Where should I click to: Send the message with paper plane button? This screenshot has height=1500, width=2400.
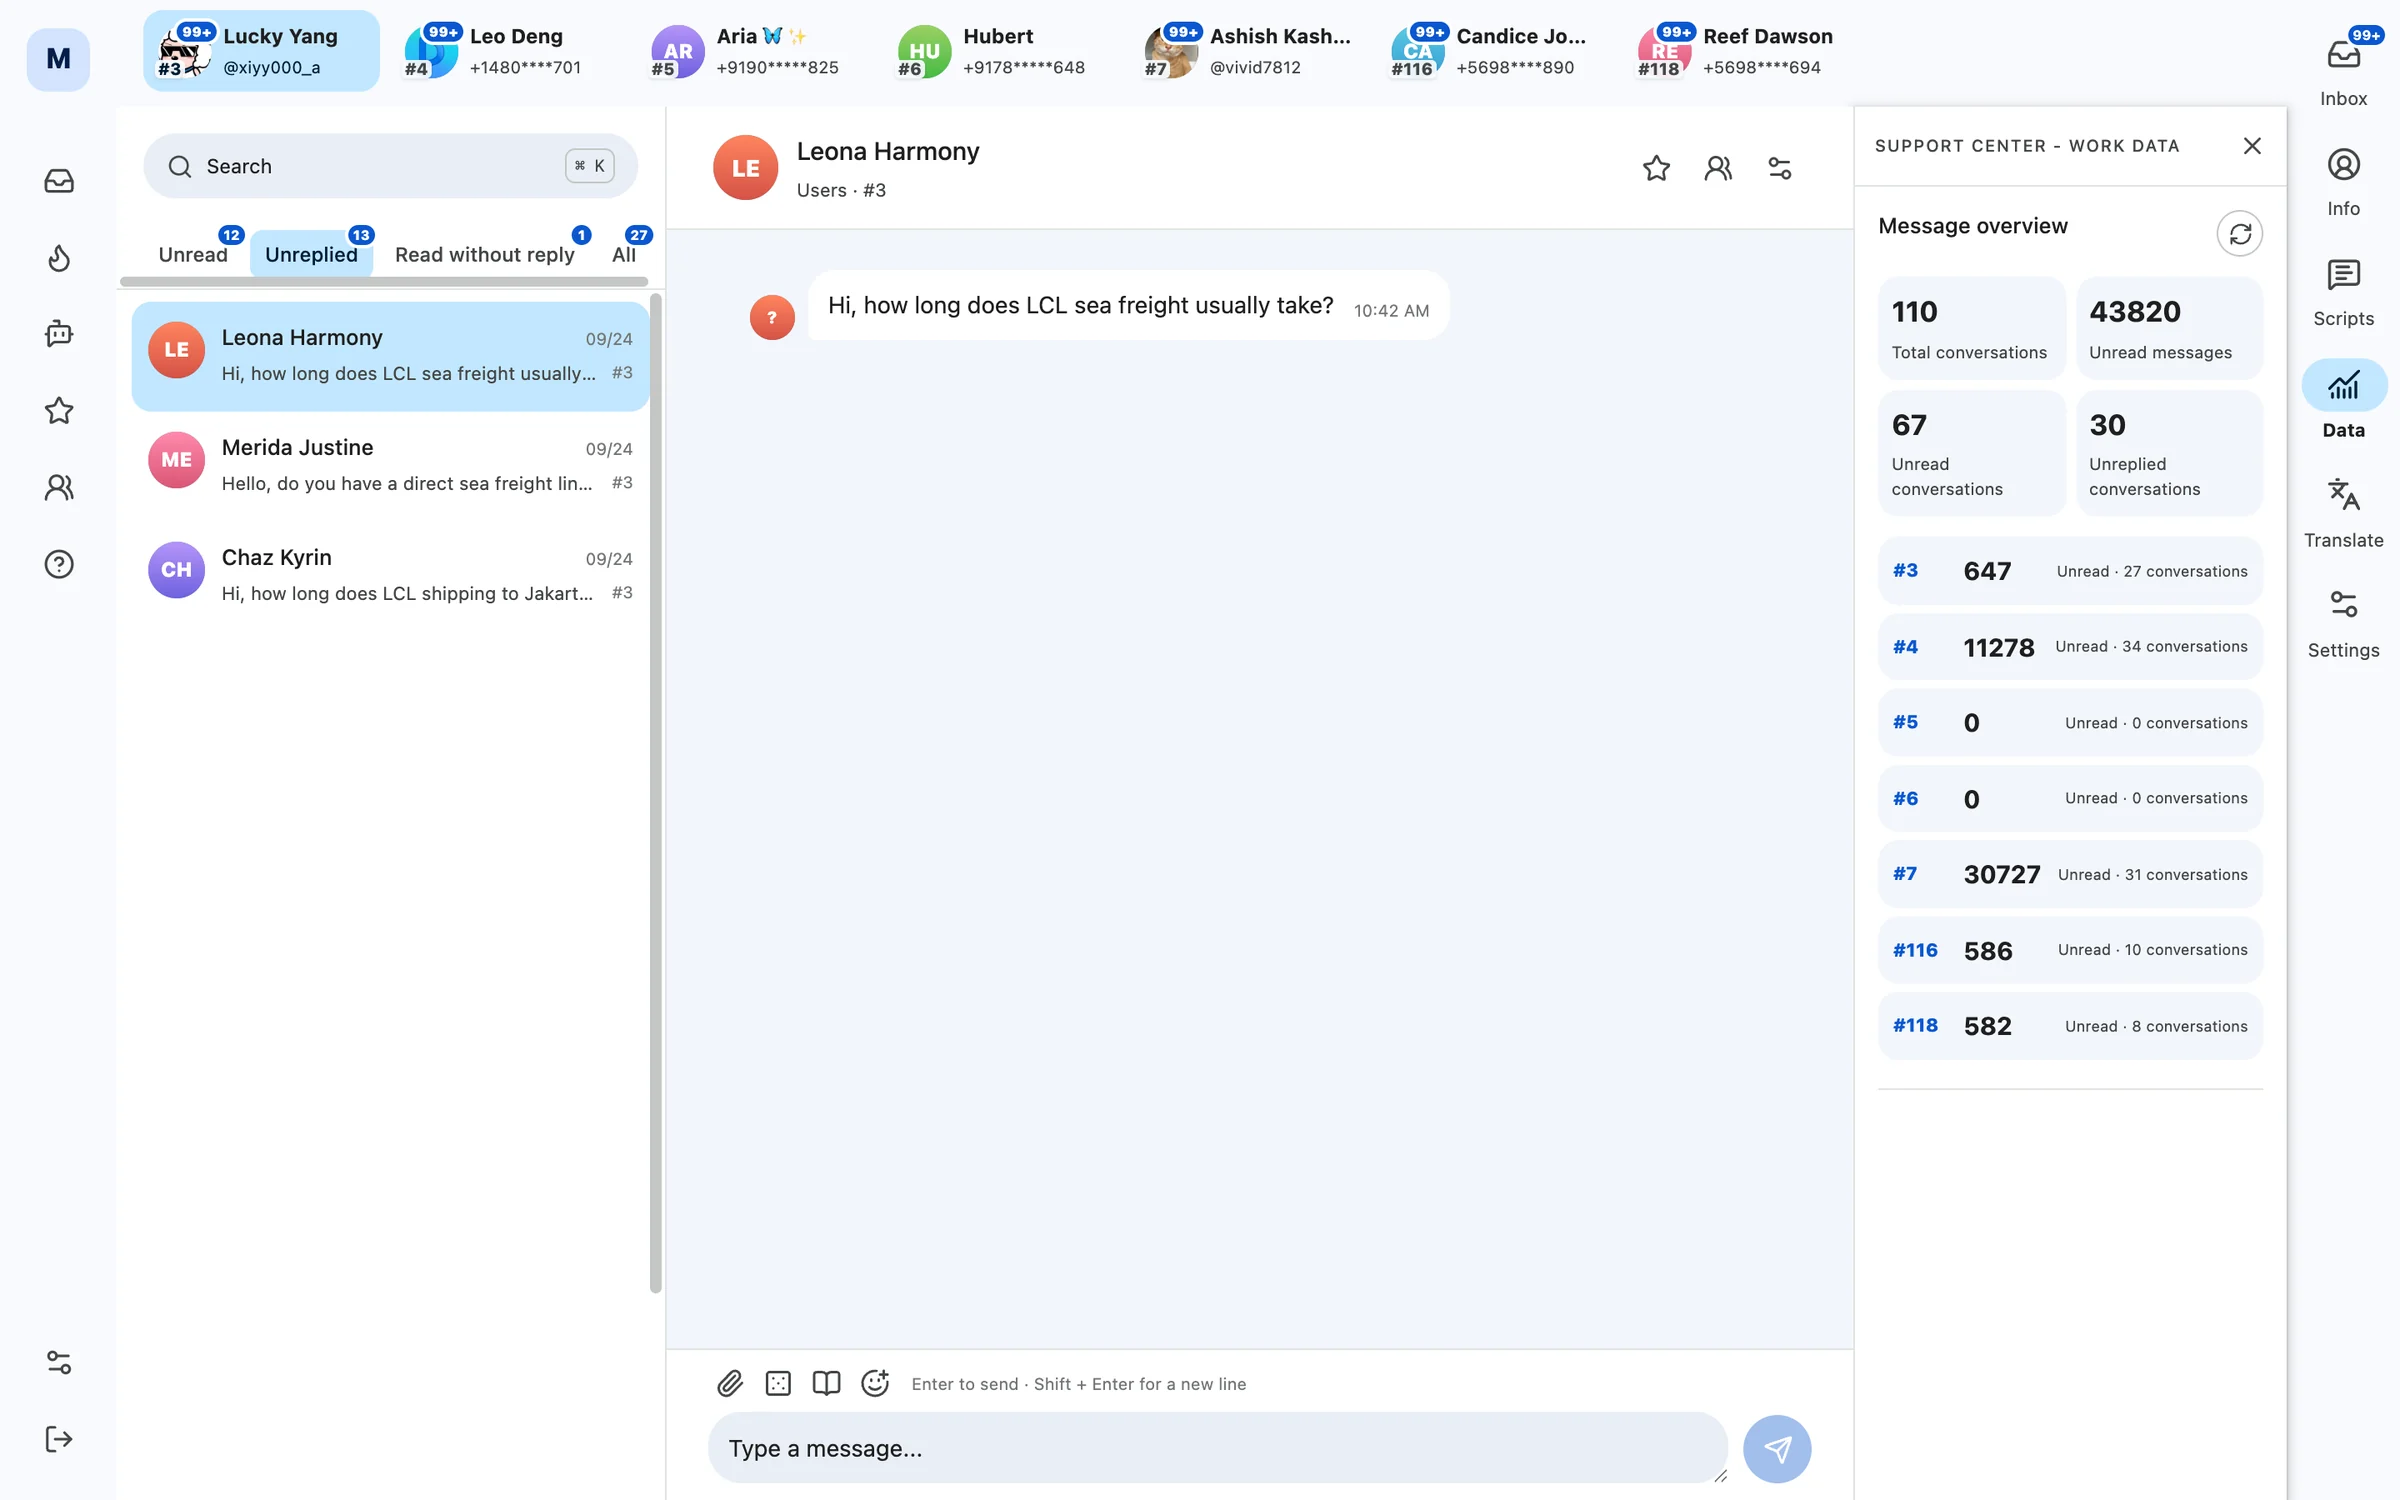(1777, 1448)
